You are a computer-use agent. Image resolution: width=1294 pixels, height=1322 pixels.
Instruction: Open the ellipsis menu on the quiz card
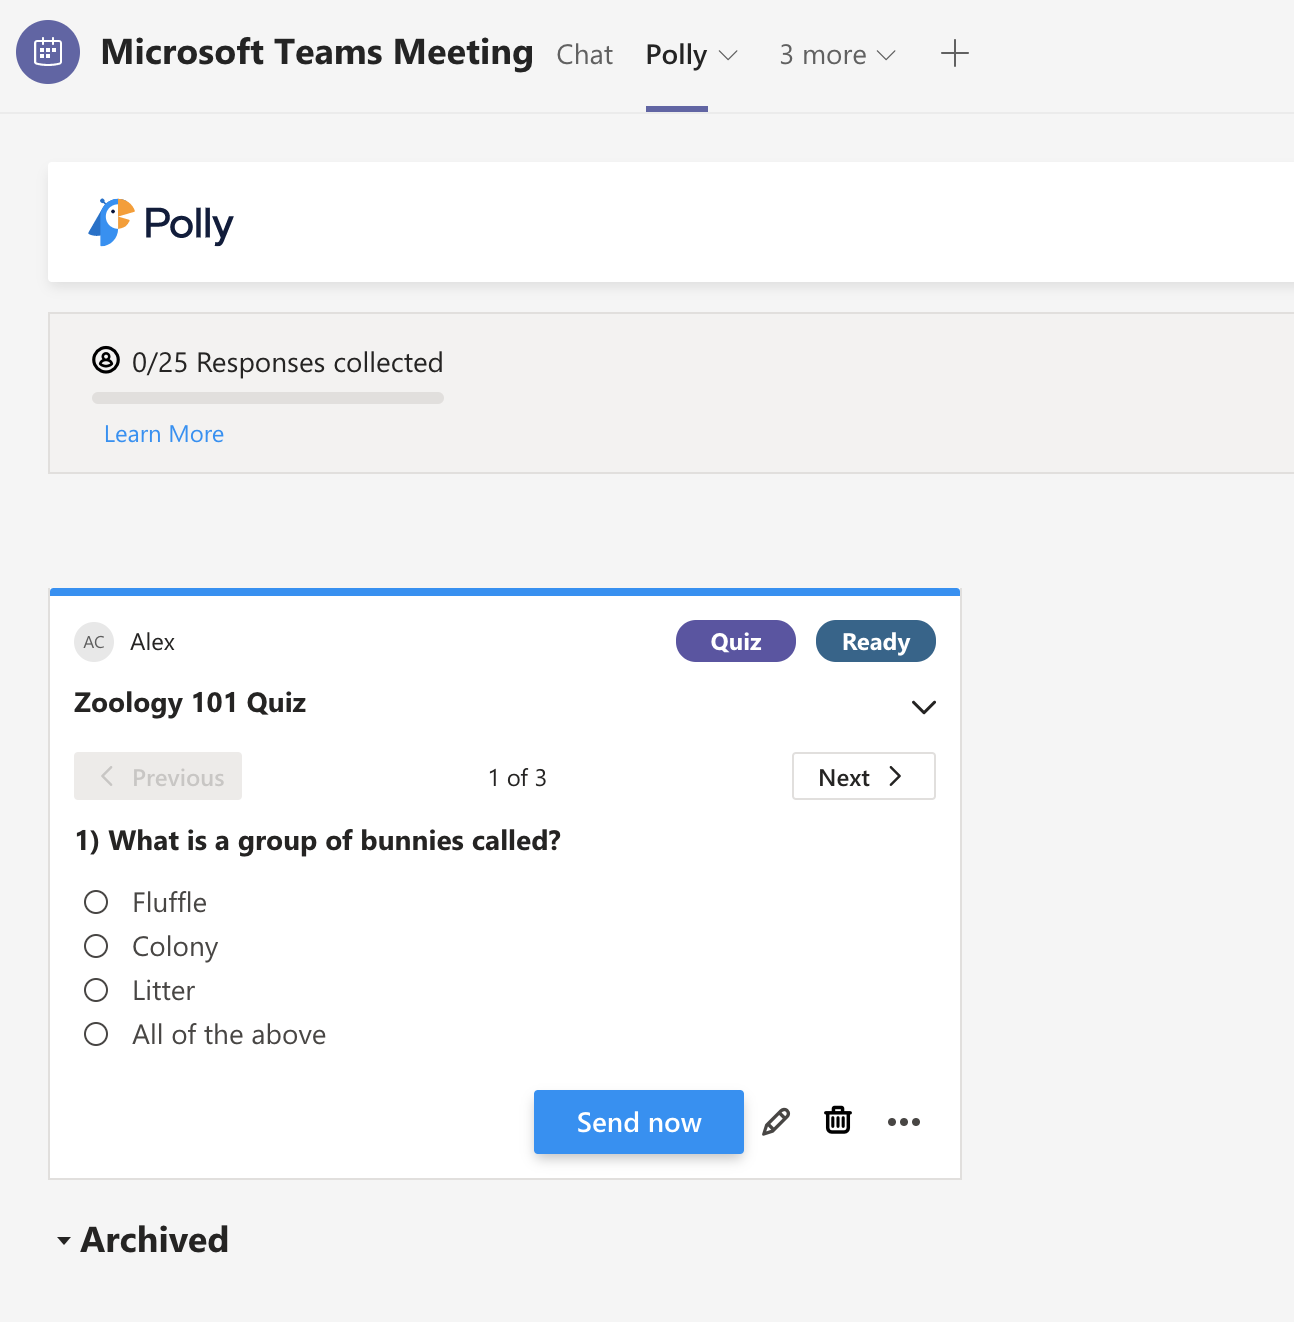coord(904,1122)
